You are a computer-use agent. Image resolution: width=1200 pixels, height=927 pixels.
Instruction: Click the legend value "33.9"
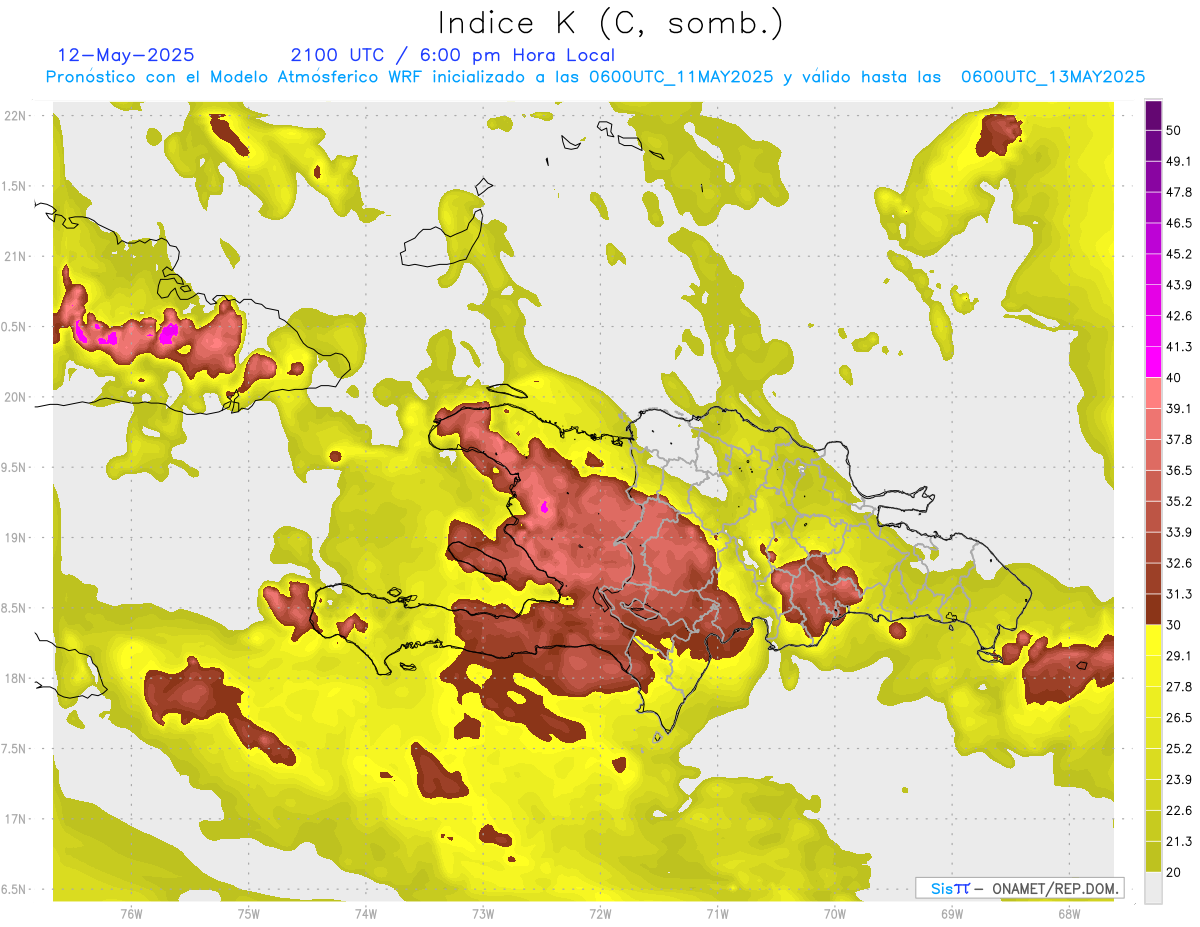(1179, 532)
